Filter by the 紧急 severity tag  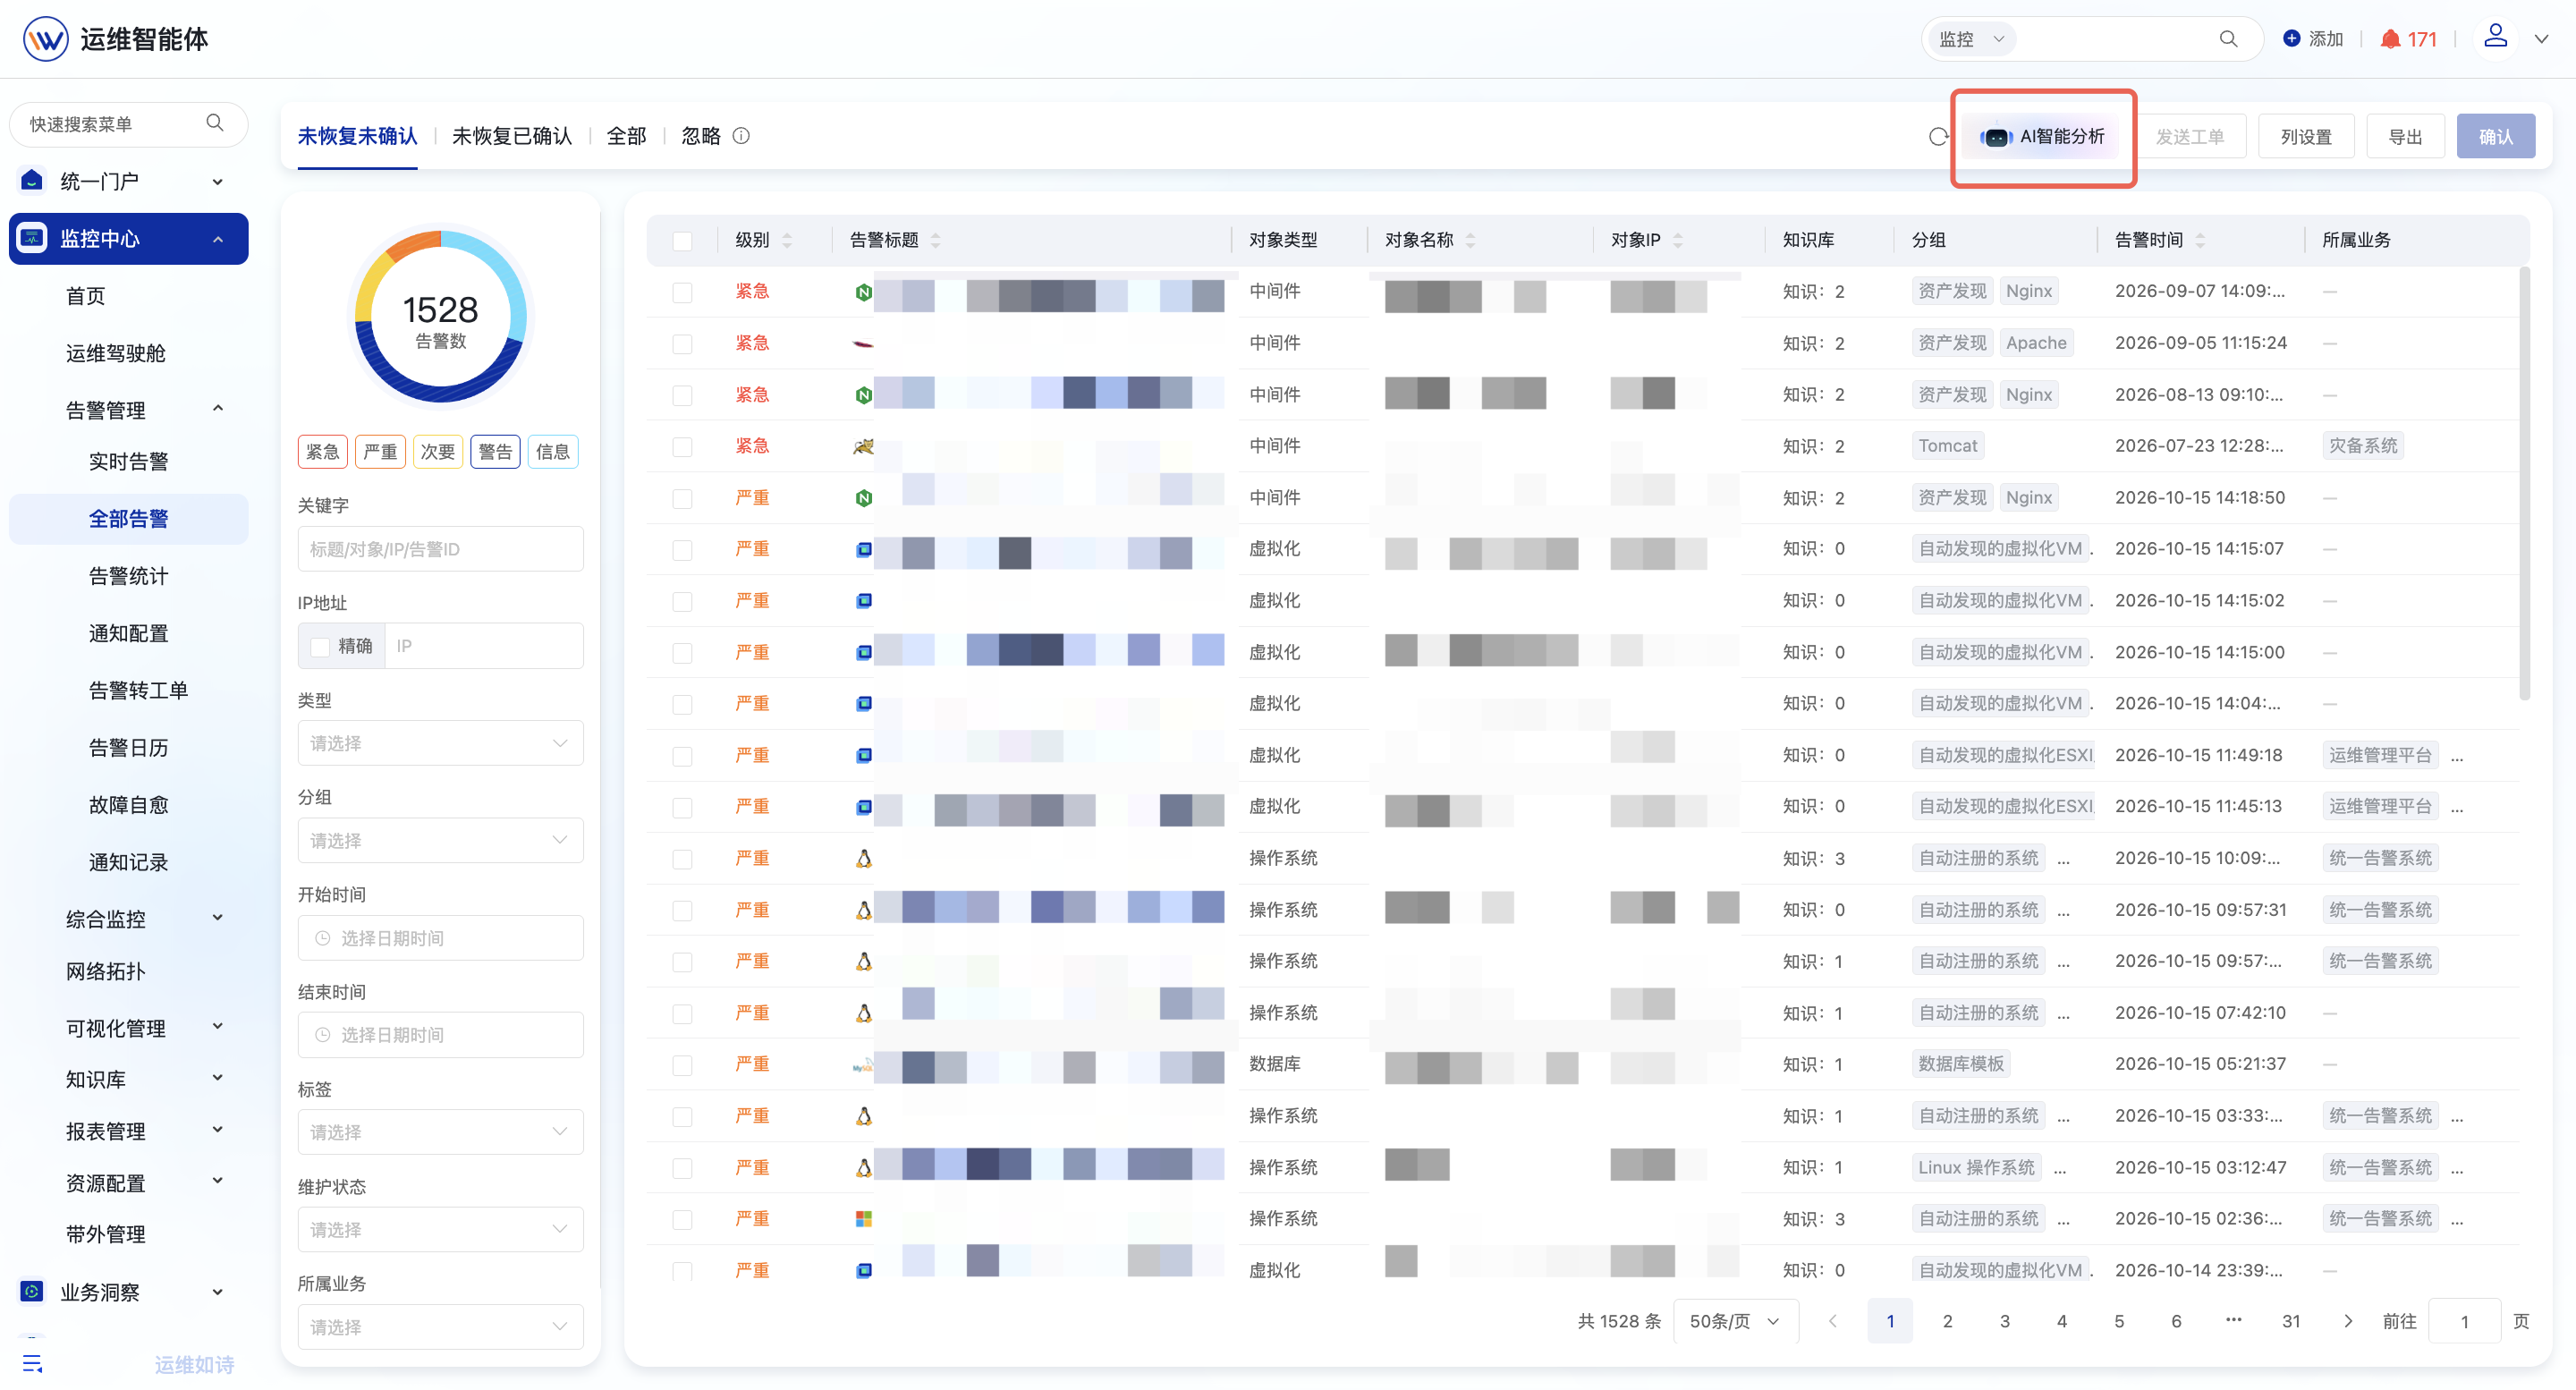(322, 451)
